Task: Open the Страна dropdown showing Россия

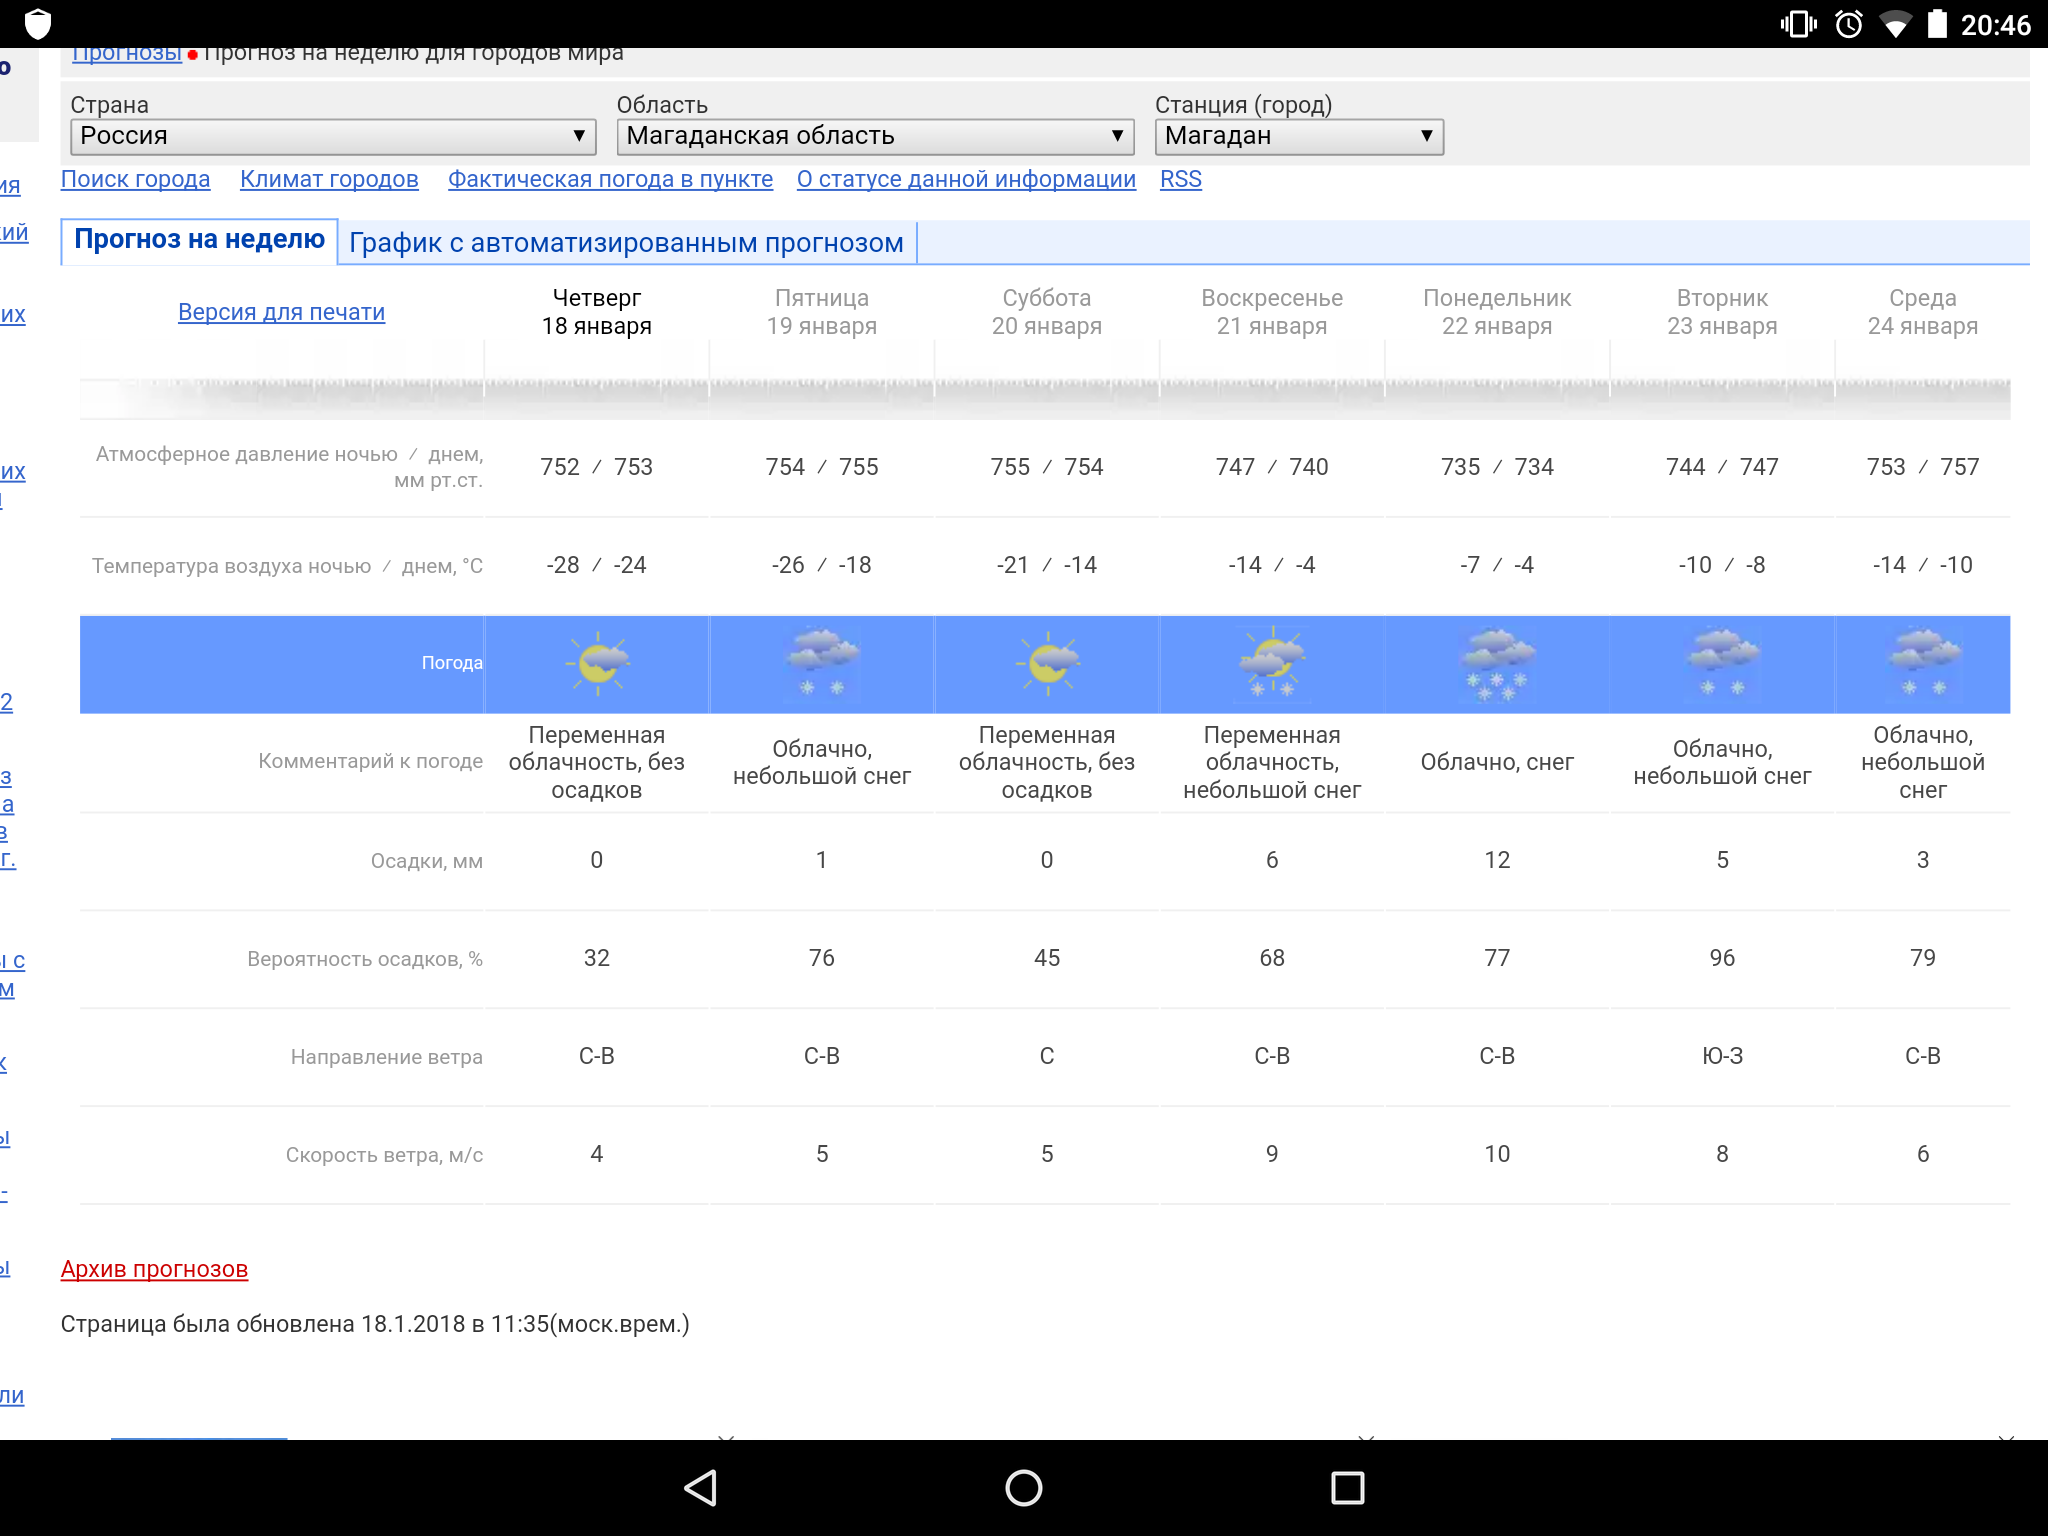Action: point(333,136)
